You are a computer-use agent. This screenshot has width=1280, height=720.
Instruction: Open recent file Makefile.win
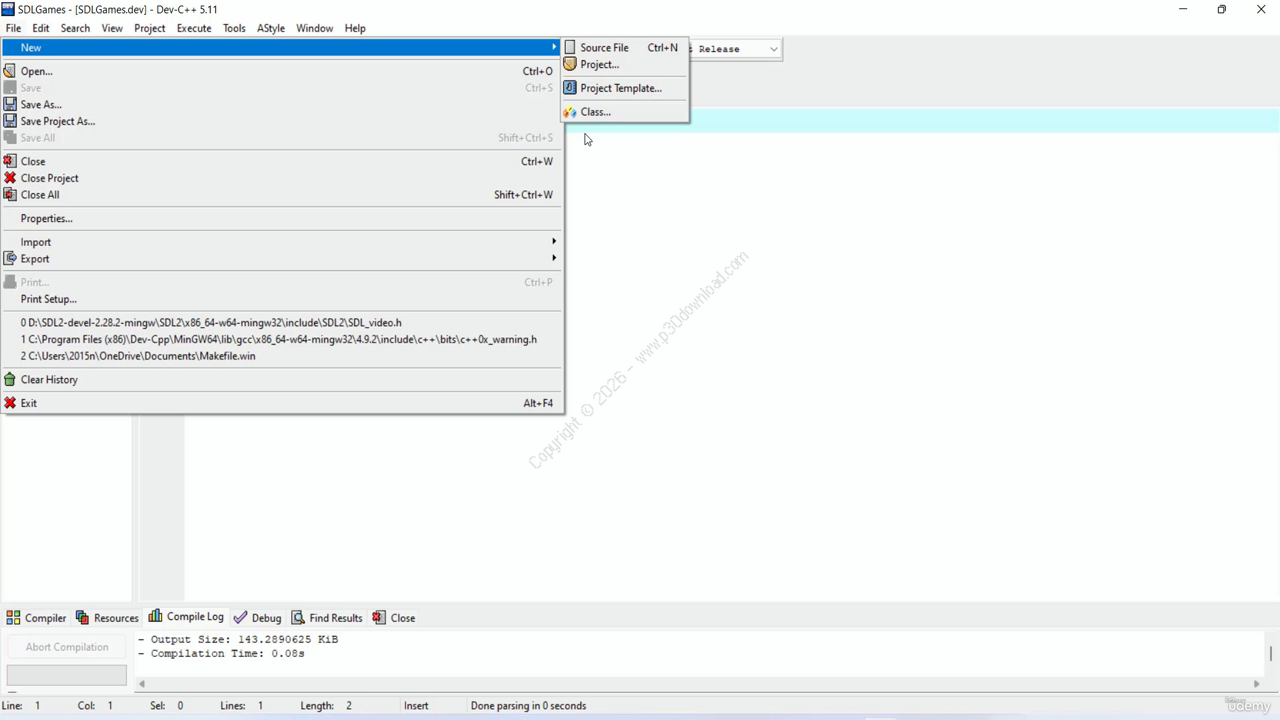281,356
